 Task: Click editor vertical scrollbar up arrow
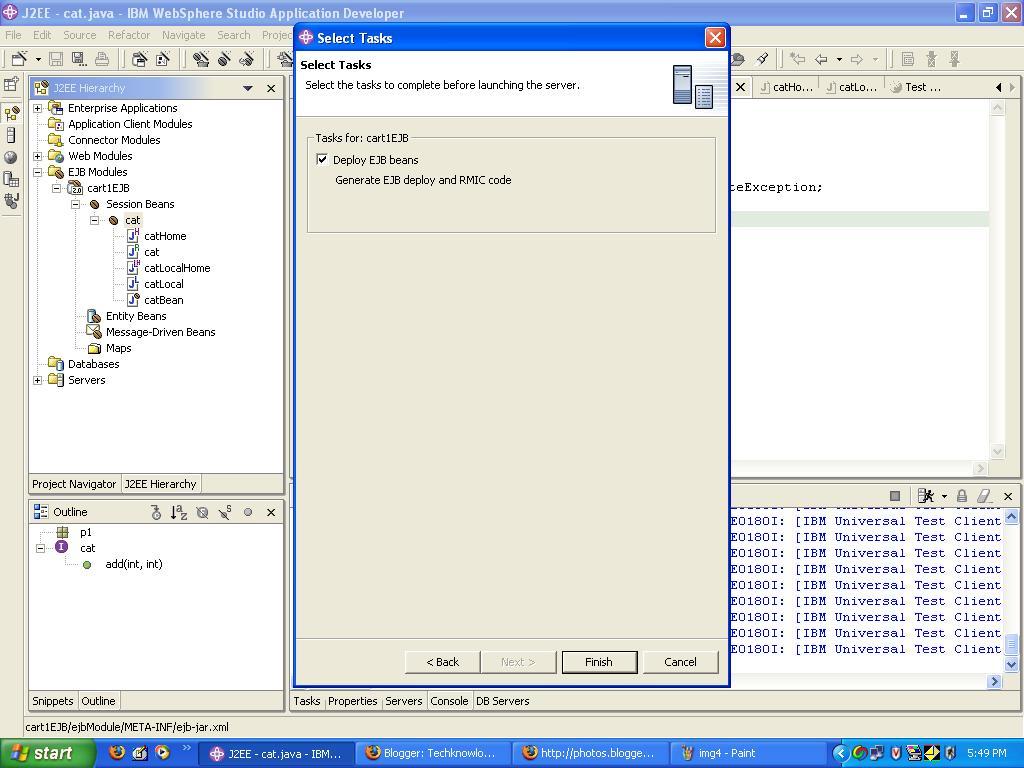pyautogui.click(x=997, y=108)
